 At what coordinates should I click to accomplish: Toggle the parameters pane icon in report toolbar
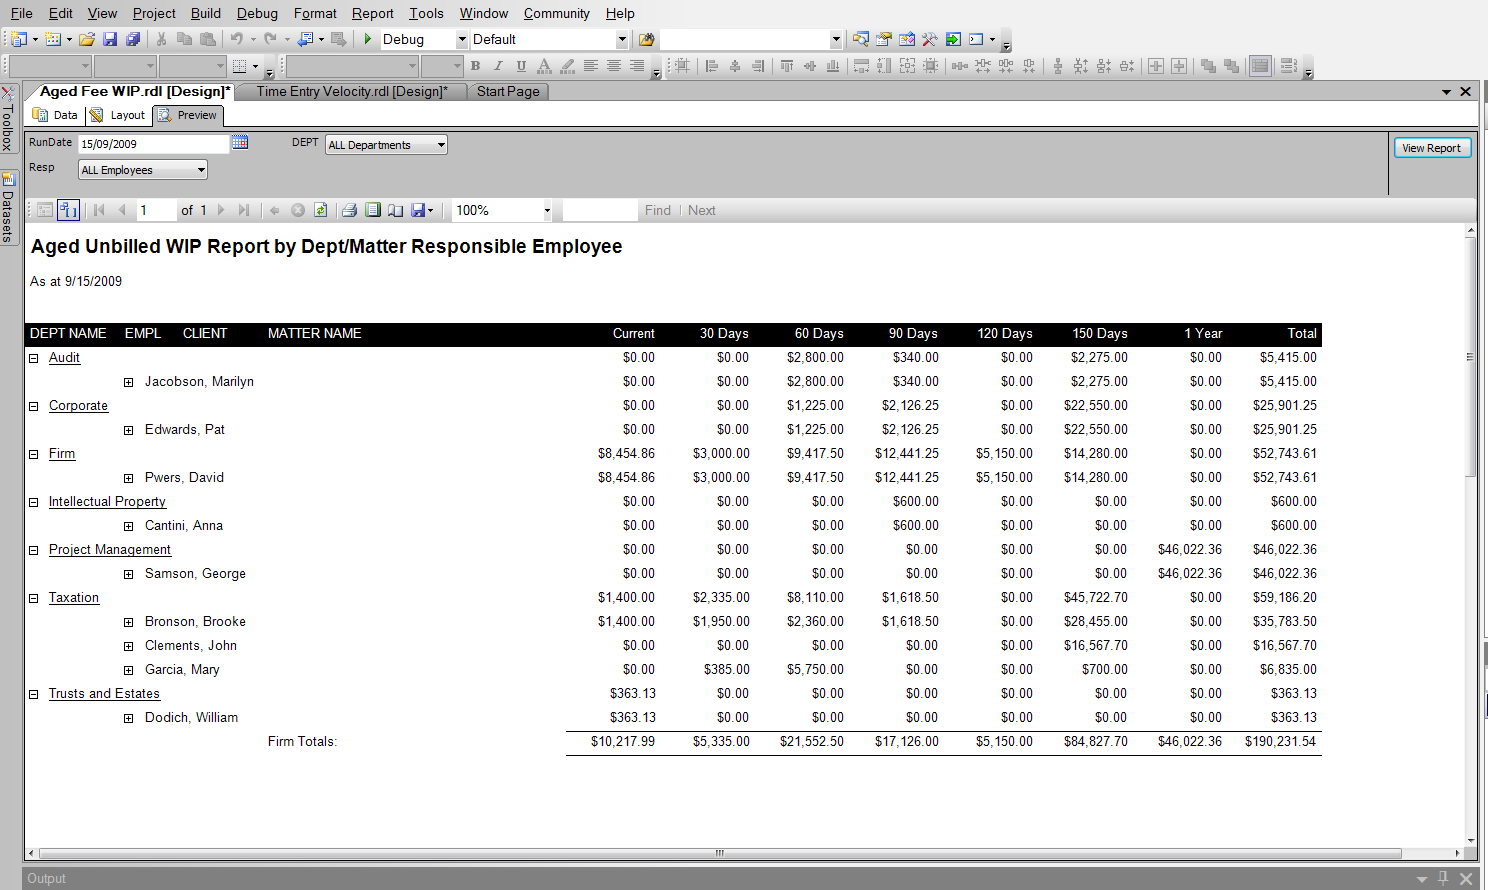(68, 210)
